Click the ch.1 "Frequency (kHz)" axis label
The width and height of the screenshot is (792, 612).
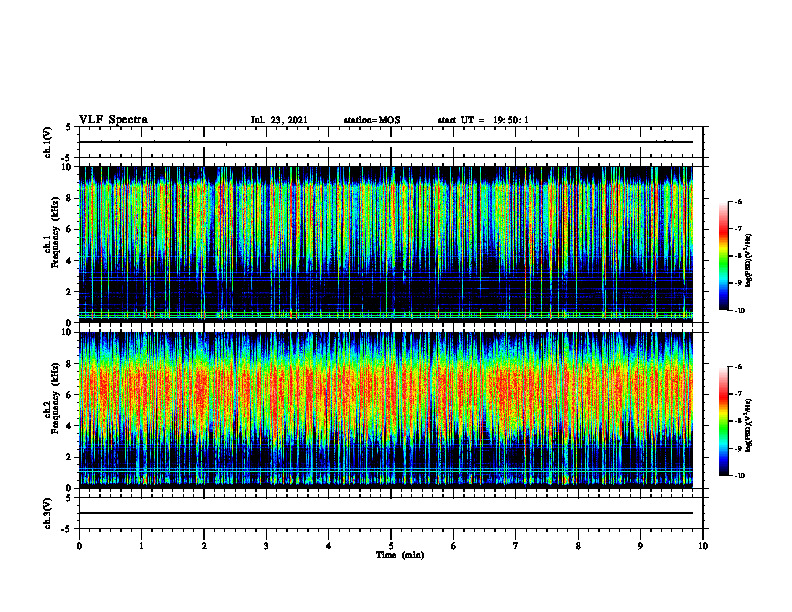(55, 232)
